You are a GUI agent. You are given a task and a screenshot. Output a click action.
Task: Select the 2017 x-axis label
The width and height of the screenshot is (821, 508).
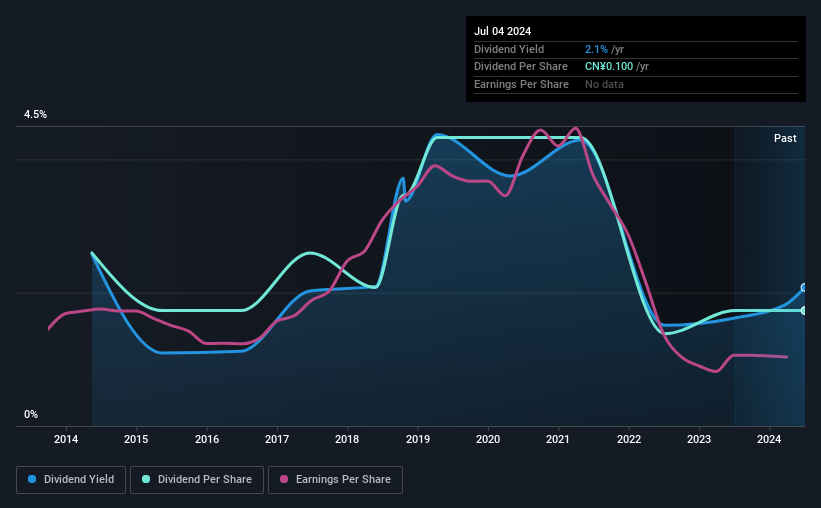(277, 439)
